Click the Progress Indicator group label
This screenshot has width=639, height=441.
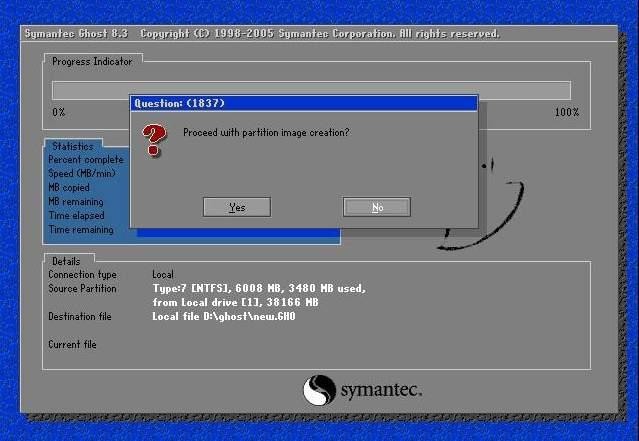(91, 61)
